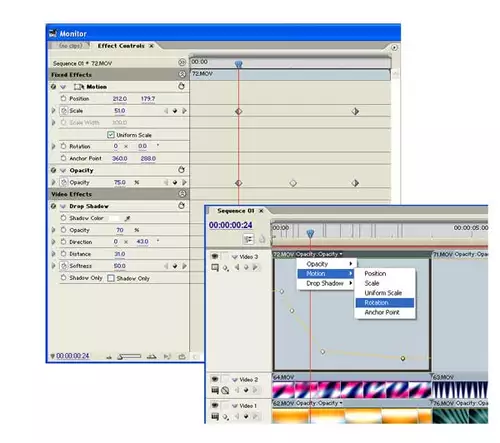Reset the Drop Shadow effect

(181, 206)
